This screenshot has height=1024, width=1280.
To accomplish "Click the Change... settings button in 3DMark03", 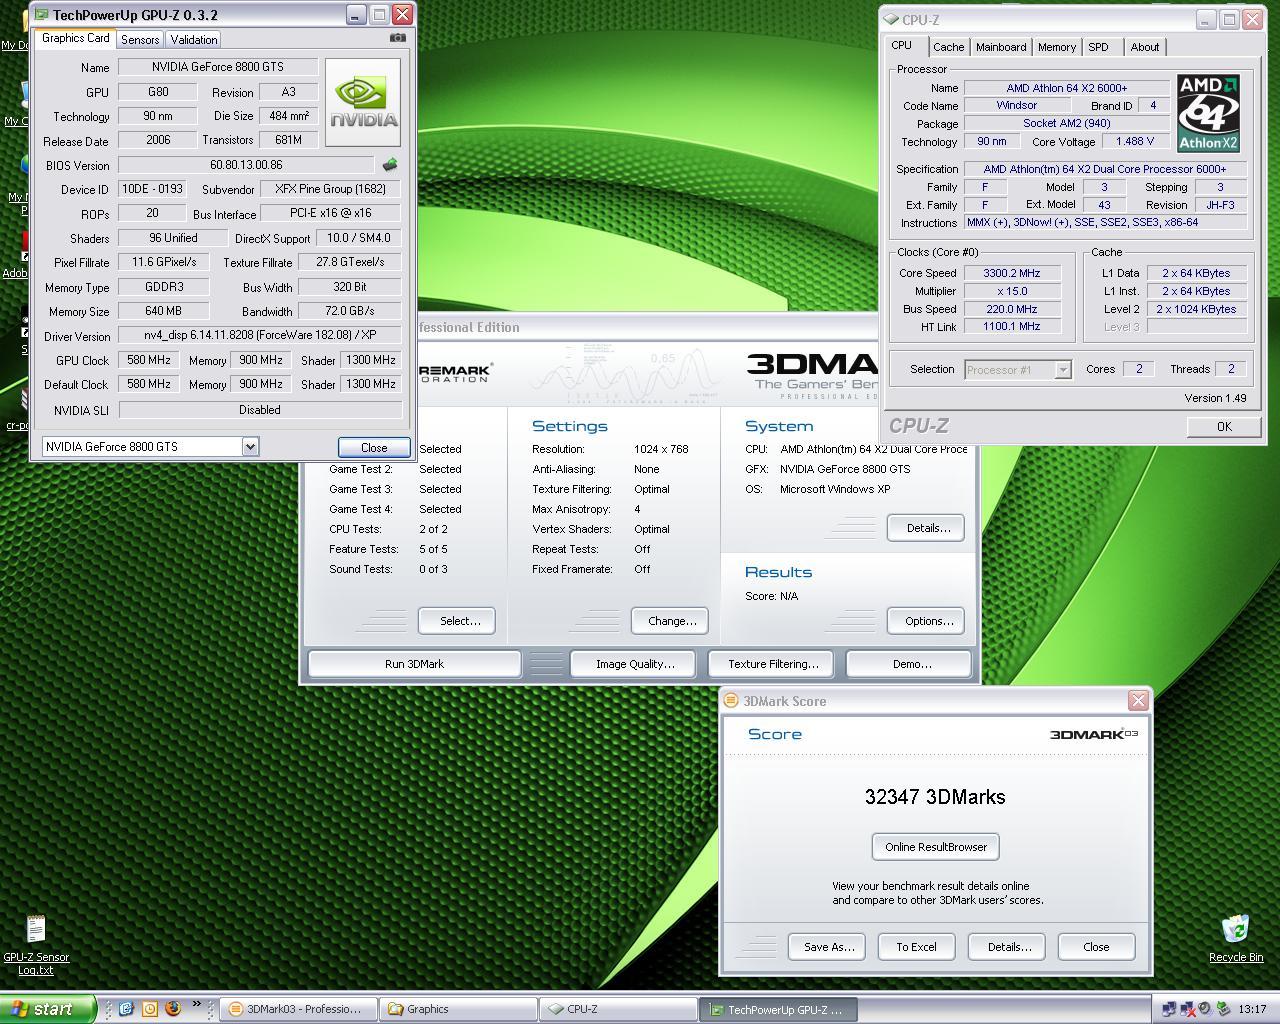I will 672,621.
